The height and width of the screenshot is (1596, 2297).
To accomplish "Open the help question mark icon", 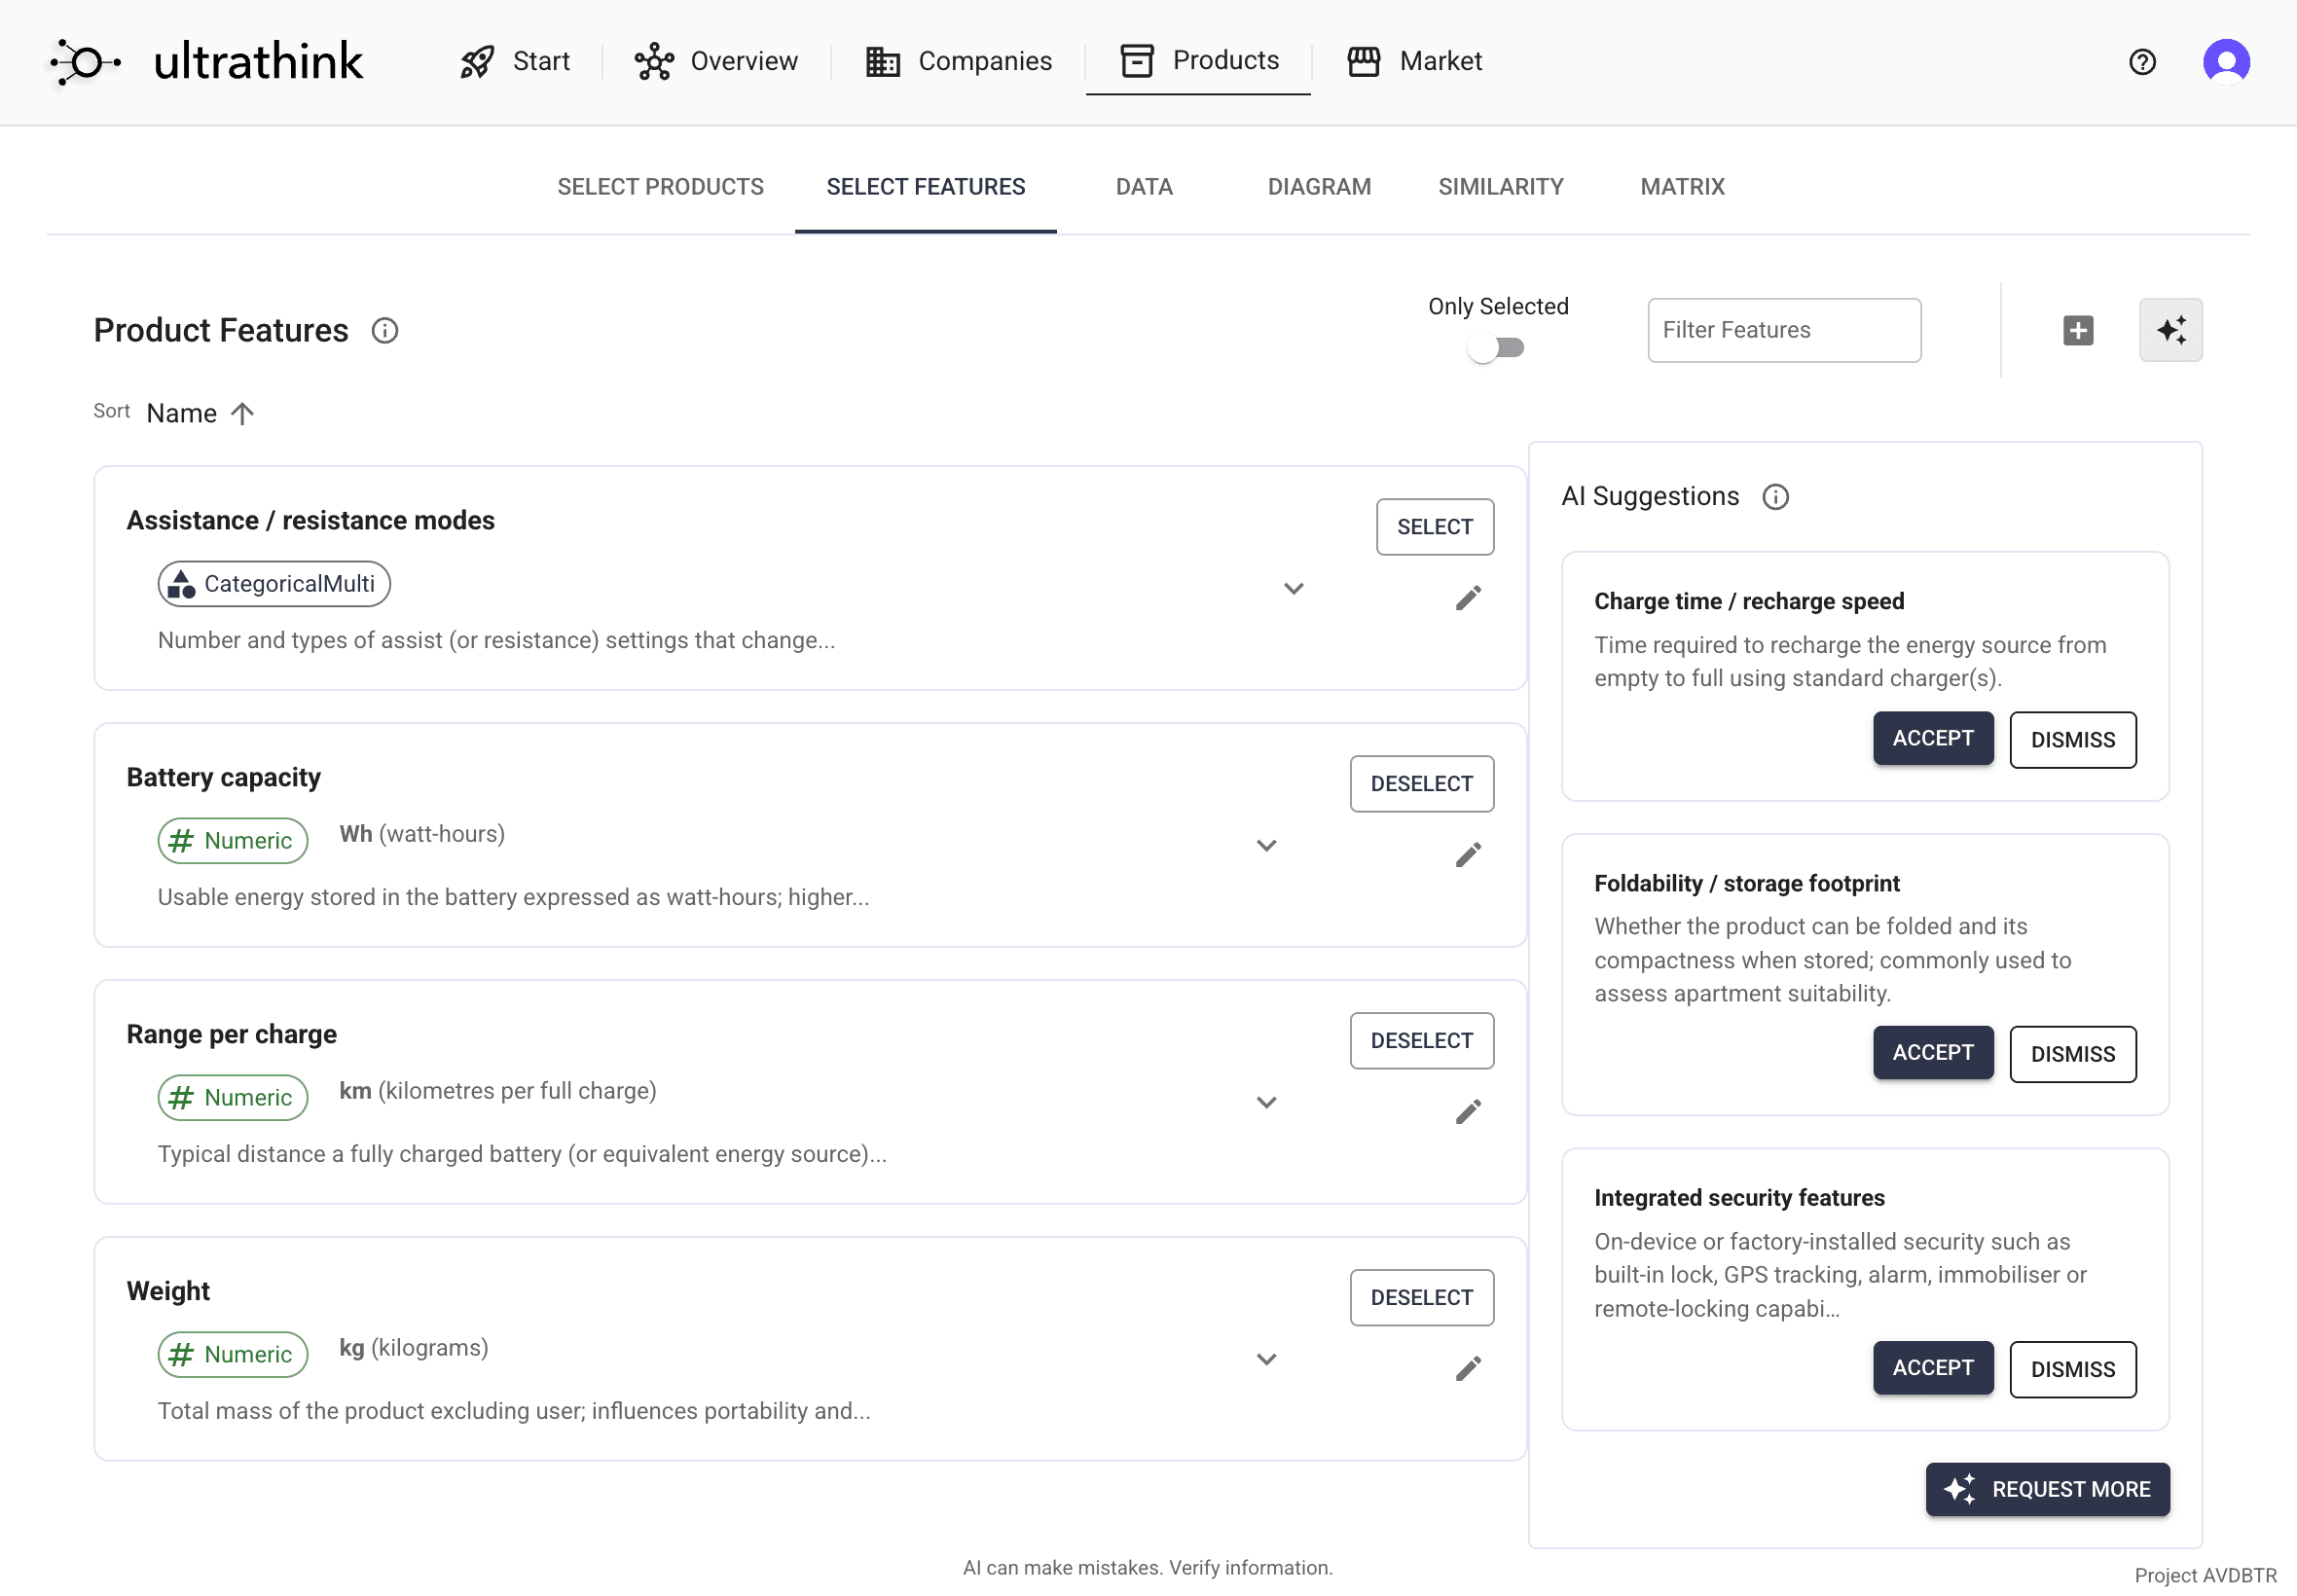I will (2142, 62).
